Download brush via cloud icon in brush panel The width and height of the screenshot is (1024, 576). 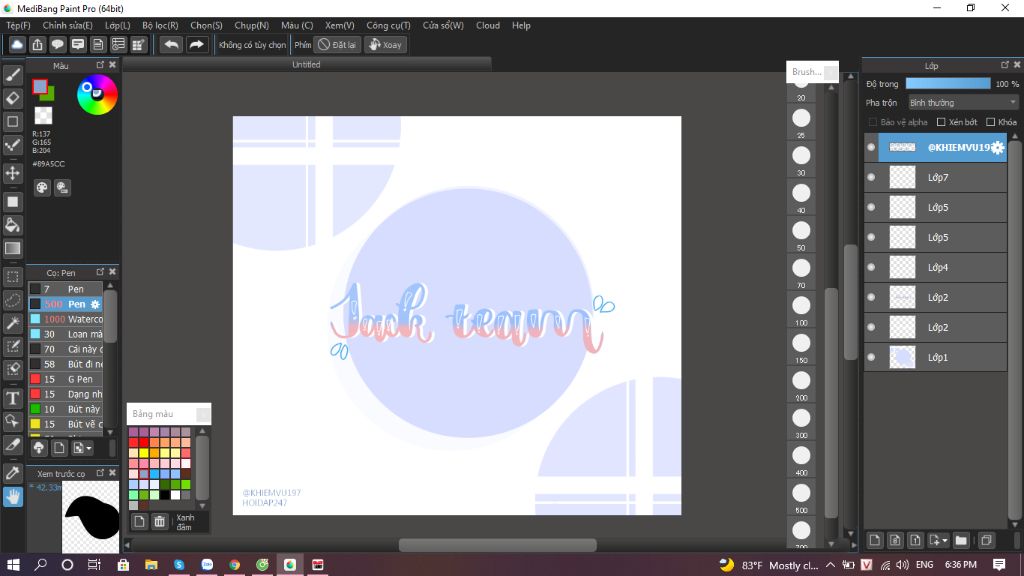pos(39,448)
